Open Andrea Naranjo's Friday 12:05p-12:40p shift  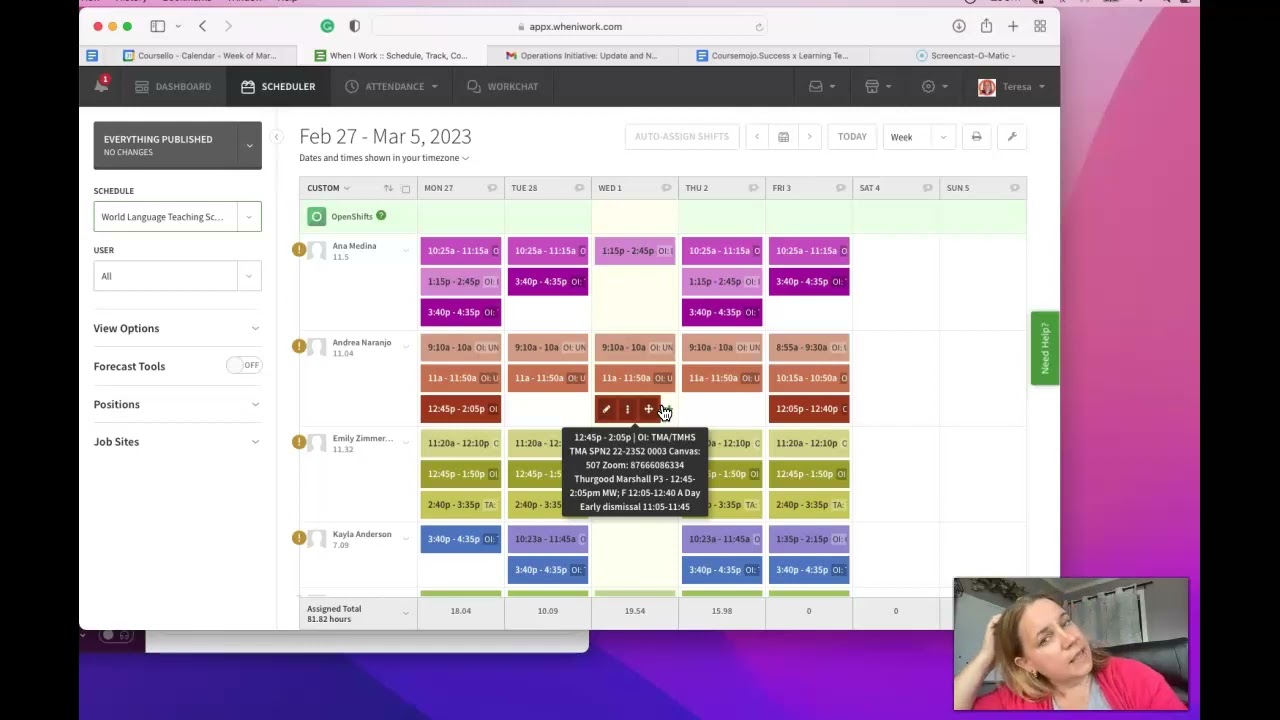pos(809,409)
